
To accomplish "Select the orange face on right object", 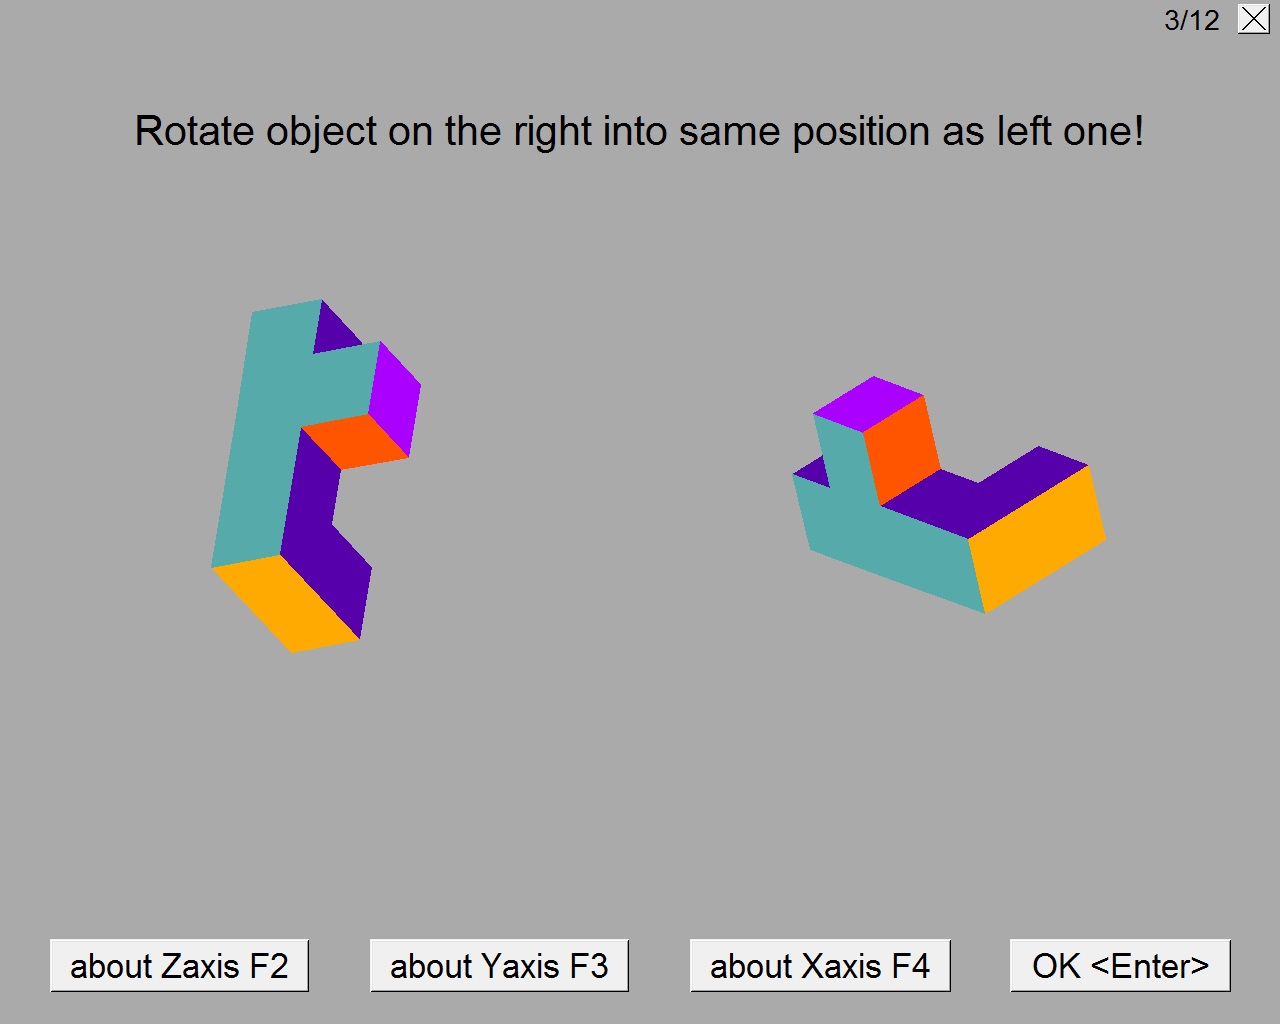I will click(902, 449).
